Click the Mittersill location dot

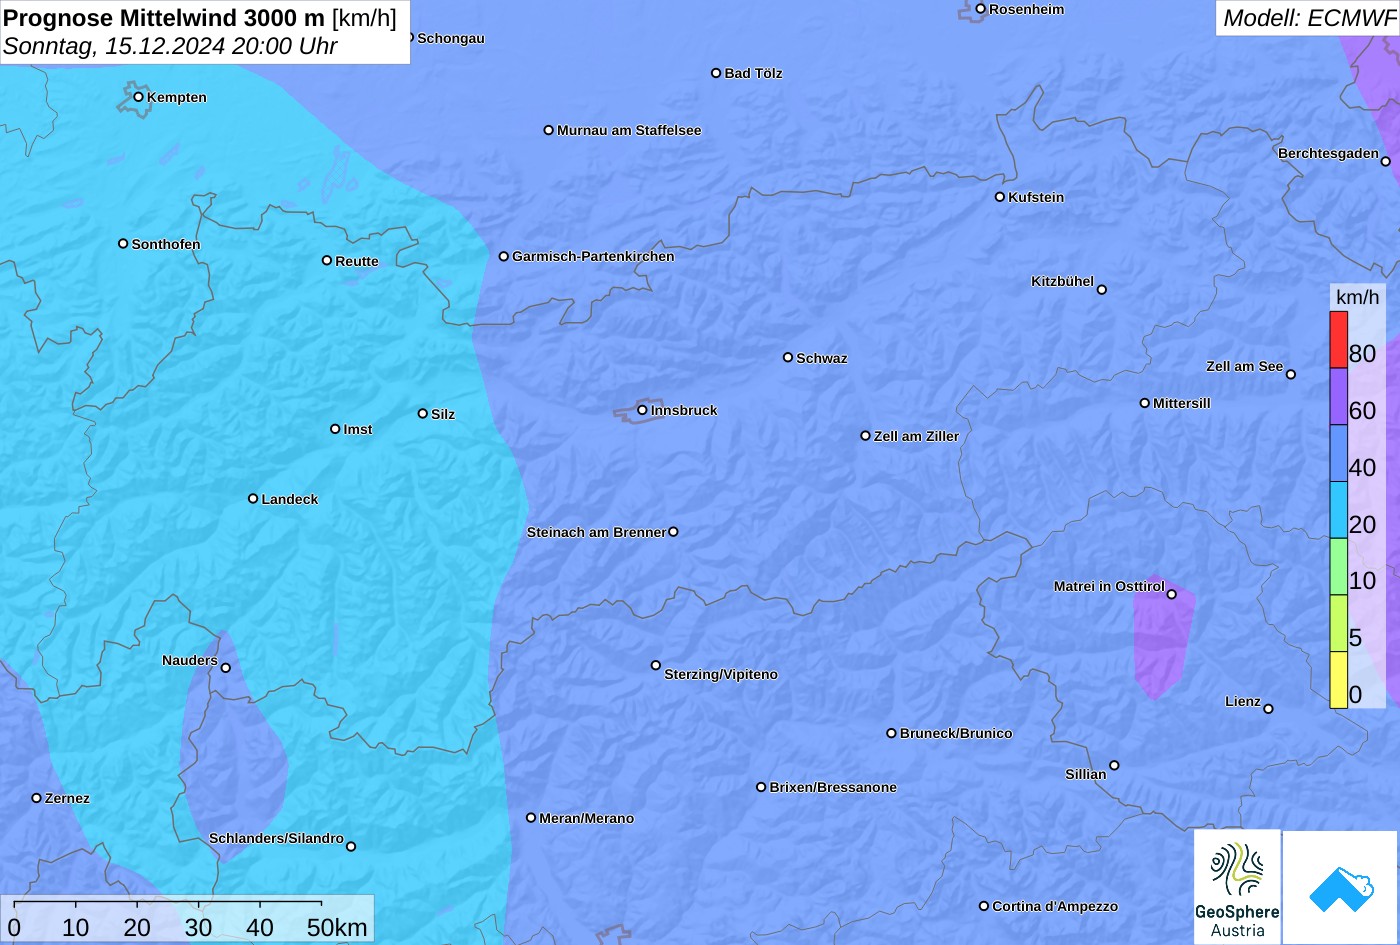(x=1145, y=403)
